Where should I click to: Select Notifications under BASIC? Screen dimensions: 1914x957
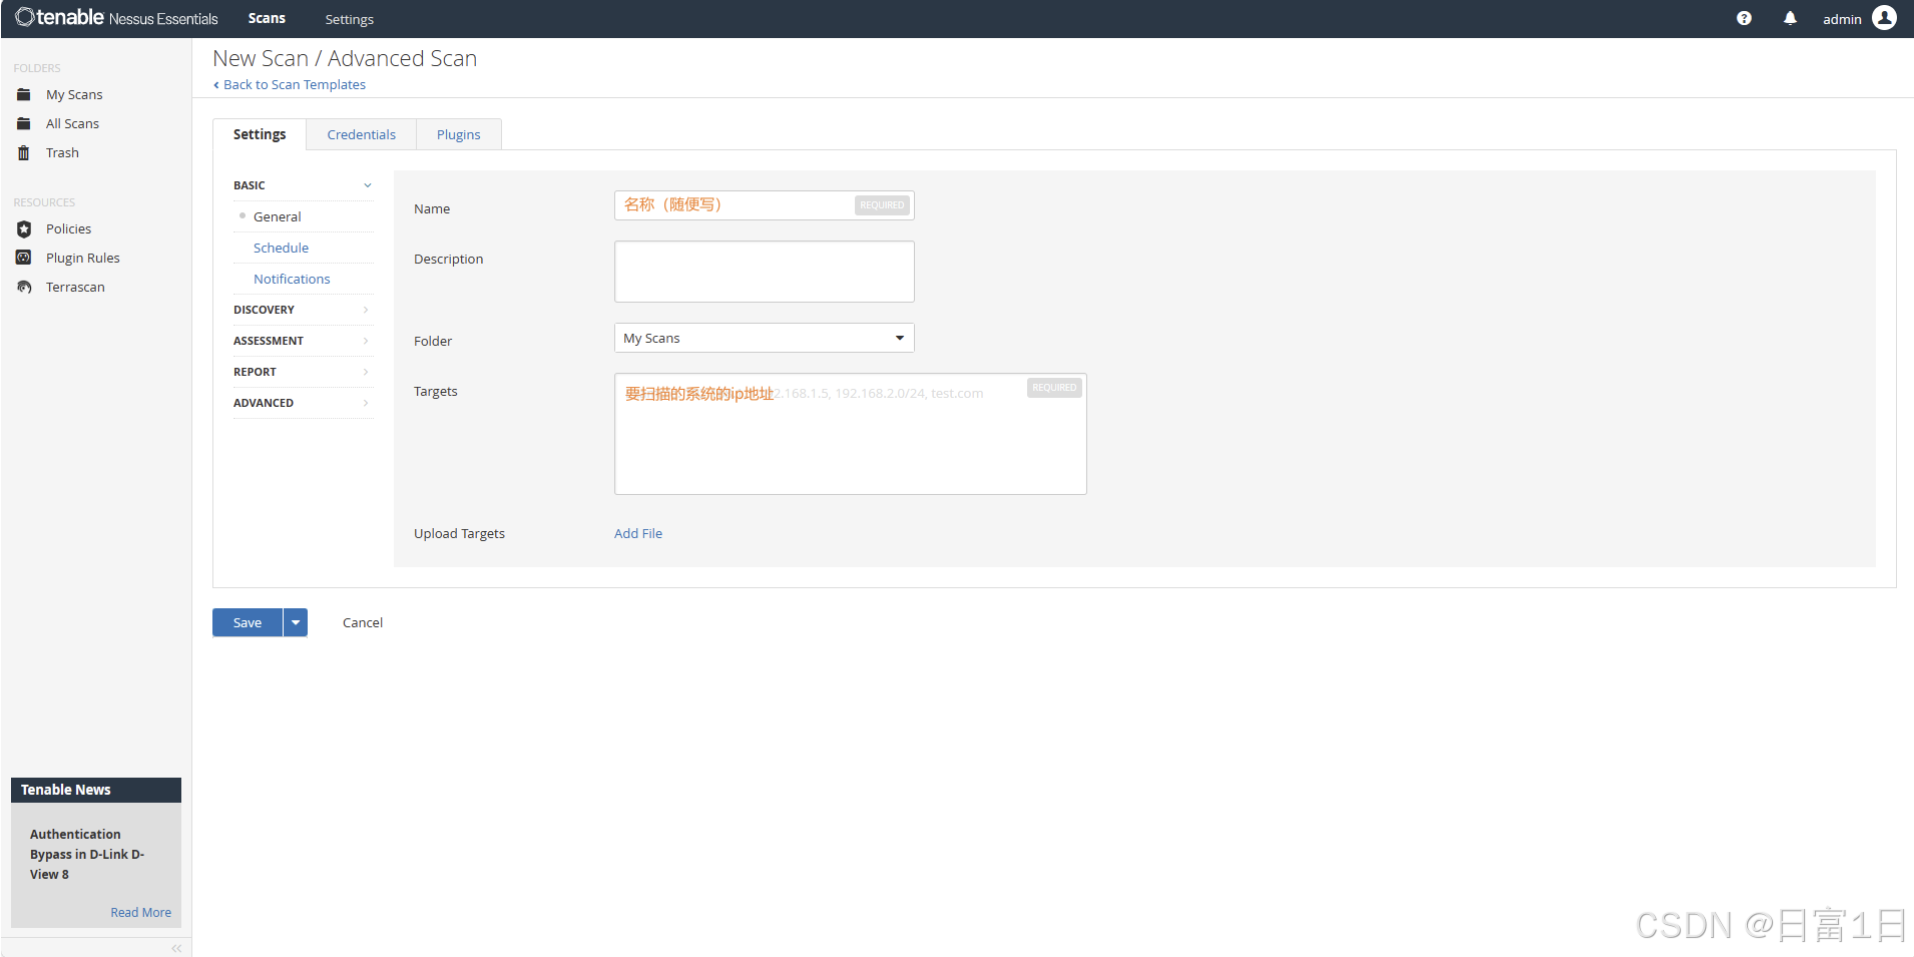coord(291,278)
